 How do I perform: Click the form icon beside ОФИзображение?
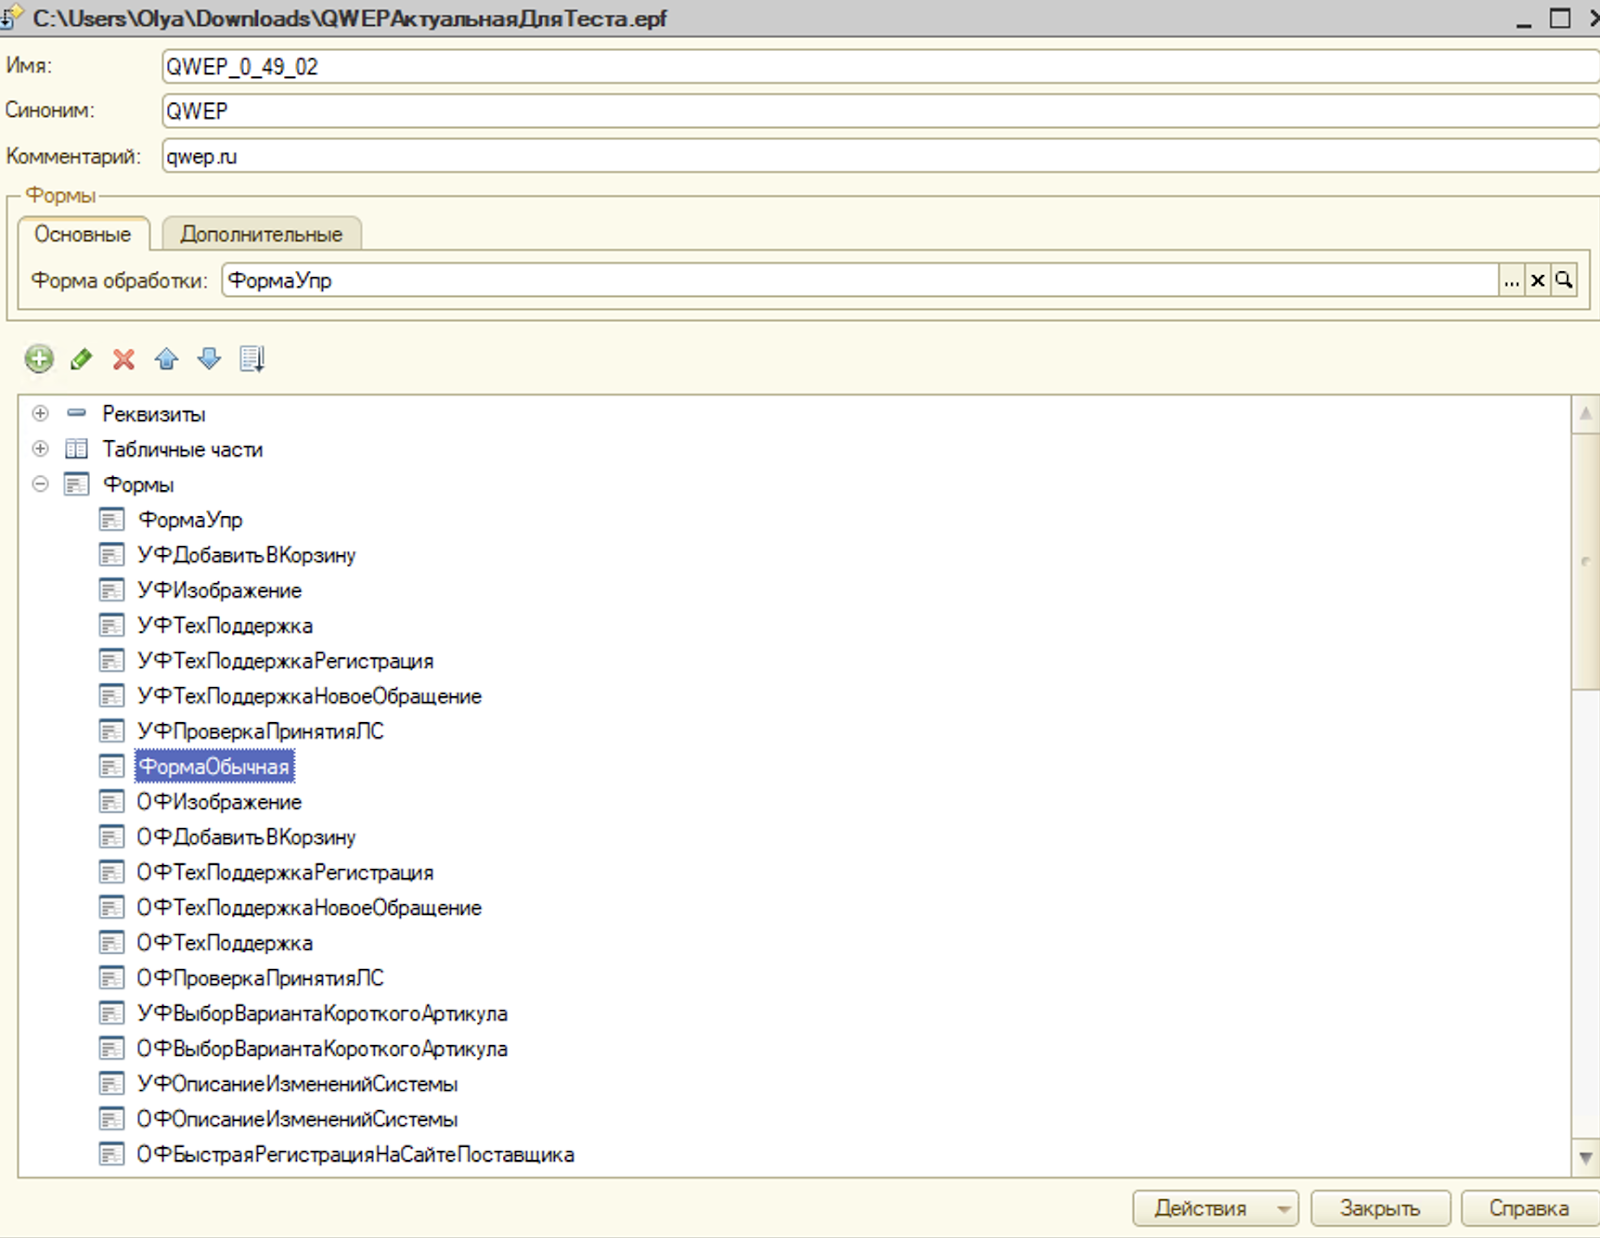click(112, 802)
